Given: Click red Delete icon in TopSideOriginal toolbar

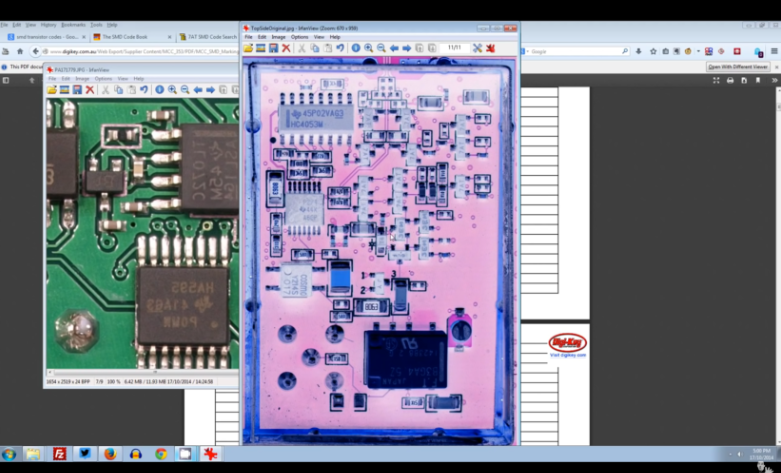Looking at the screenshot, I should (x=286, y=48).
